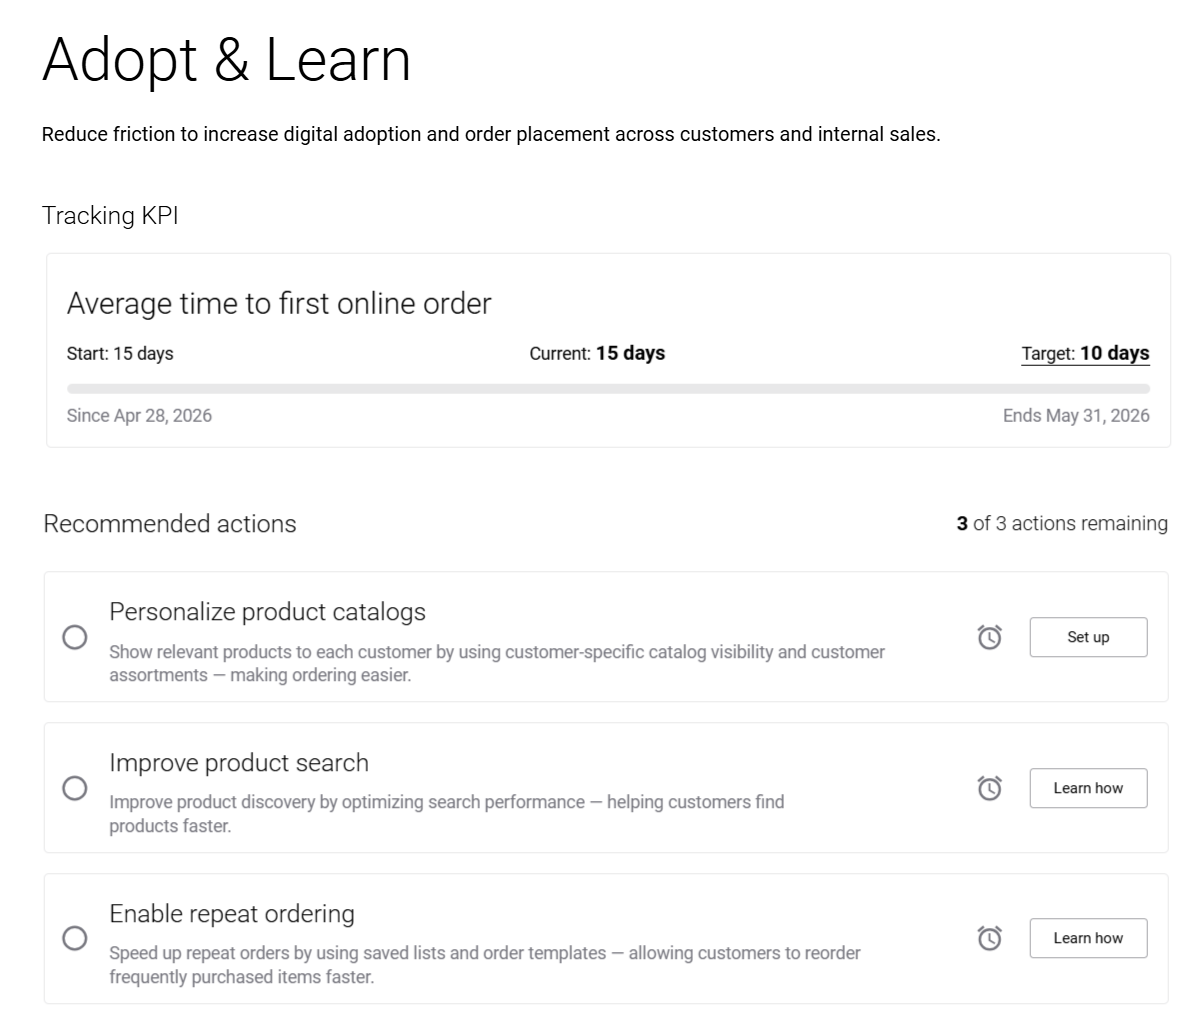Image resolution: width=1194 pixels, height=1024 pixels.
Task: Click the Average time to first online order heading
Action: 279,304
